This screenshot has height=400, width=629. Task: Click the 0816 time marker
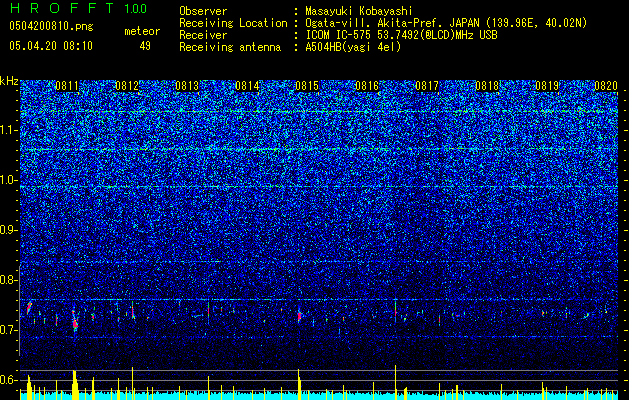(x=367, y=86)
